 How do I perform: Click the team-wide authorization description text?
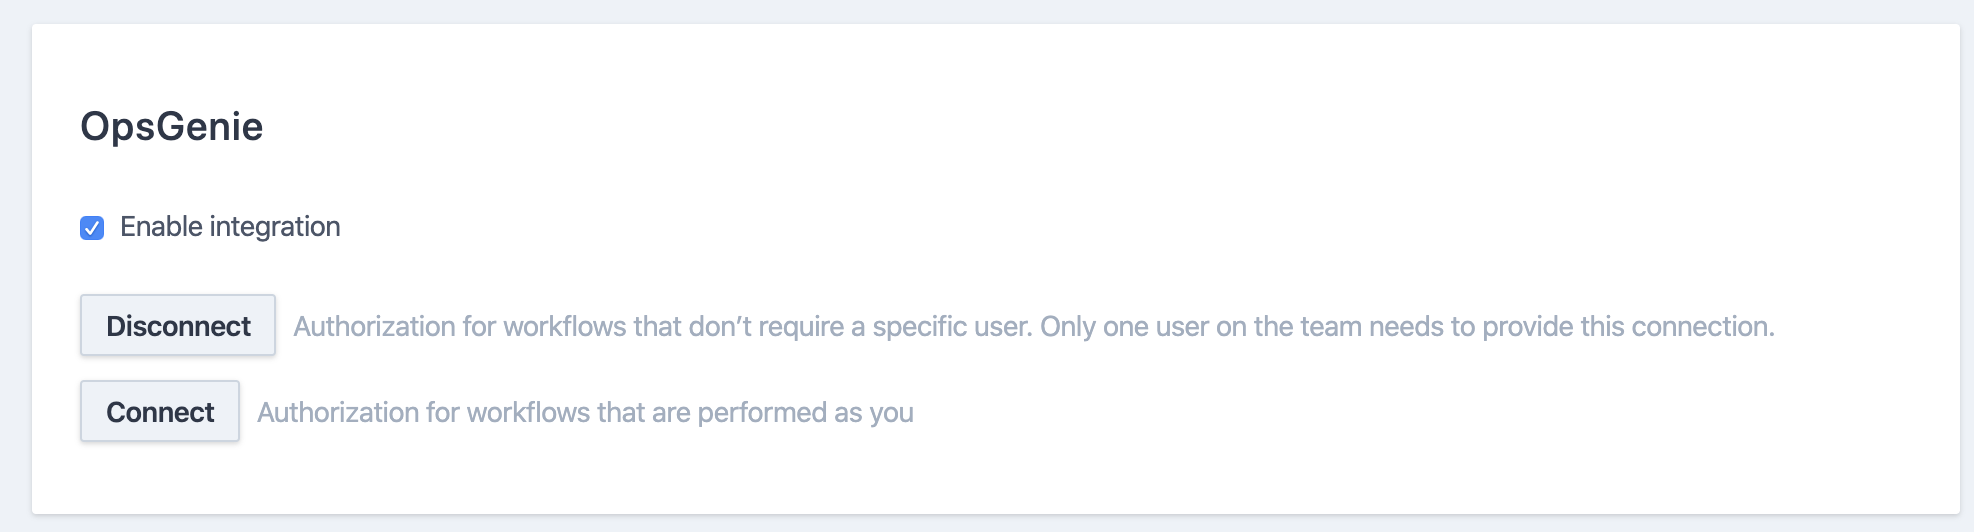[1033, 327]
